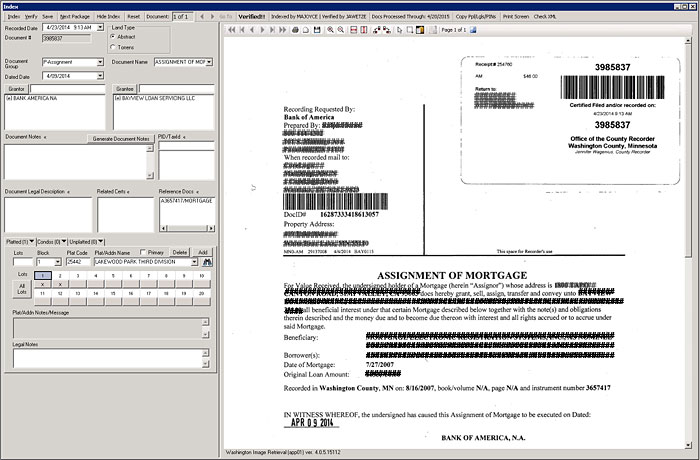Viewport: 700px width, 460px height.
Task: Click Next Package
Action: (75, 17)
